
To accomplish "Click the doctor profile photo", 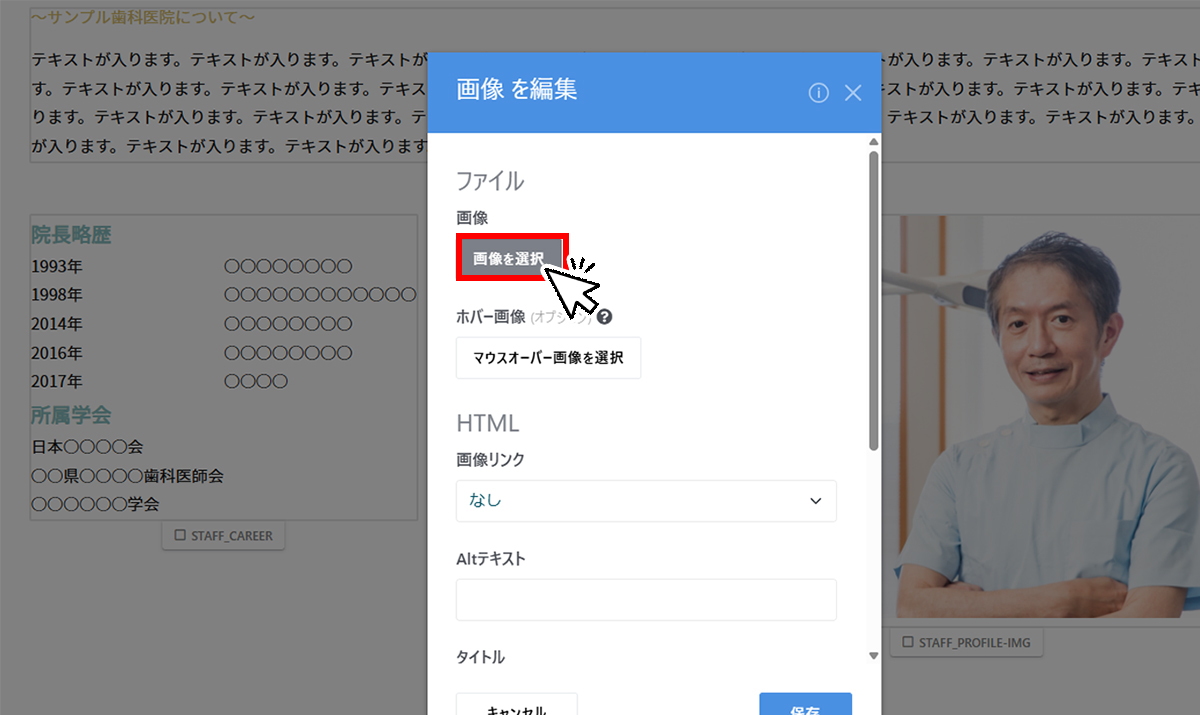I will (1047, 417).
